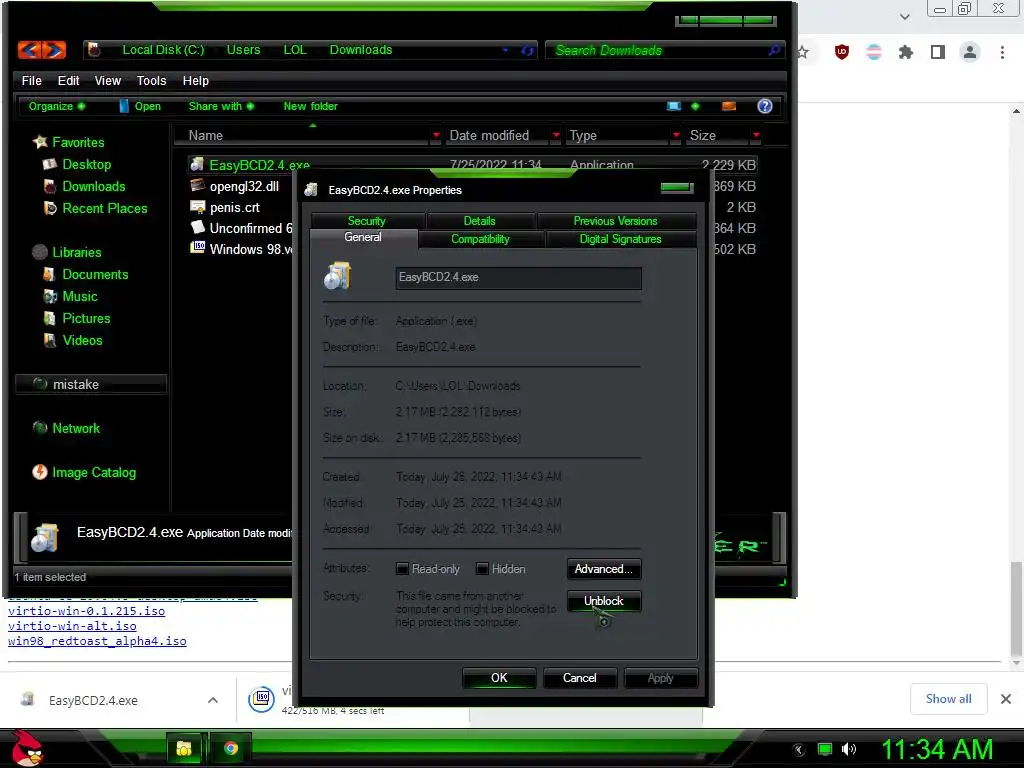Image resolution: width=1024 pixels, height=768 pixels.
Task: Select Documents under Libraries
Action: coord(95,274)
